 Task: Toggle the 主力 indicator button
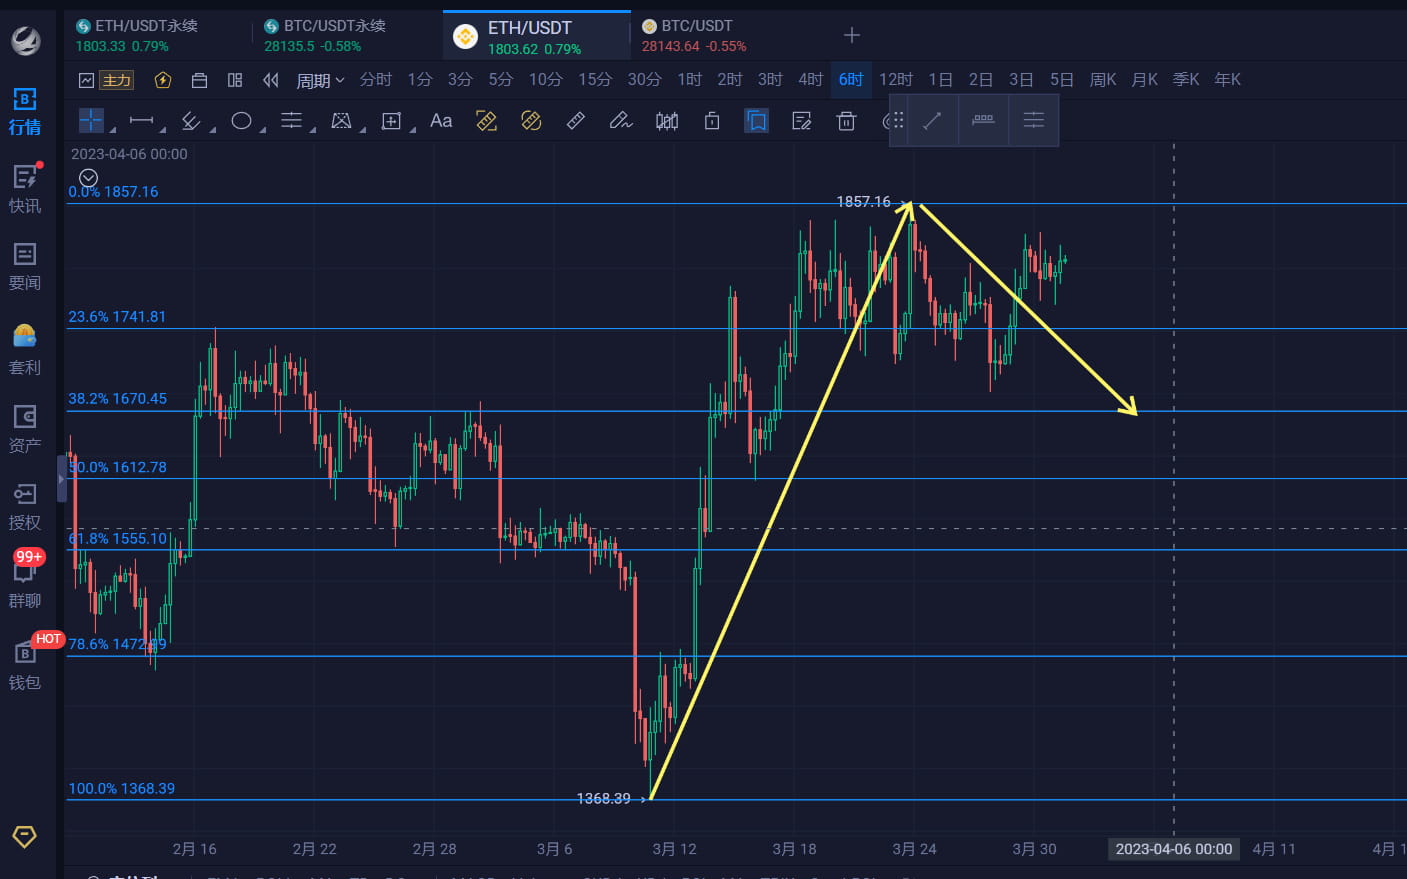coord(117,79)
